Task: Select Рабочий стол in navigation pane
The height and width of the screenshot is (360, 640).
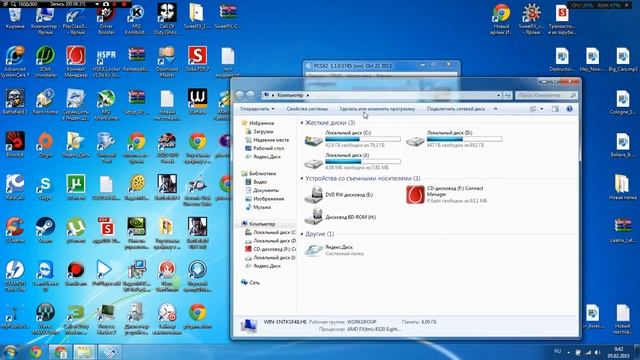Action: coord(264,148)
